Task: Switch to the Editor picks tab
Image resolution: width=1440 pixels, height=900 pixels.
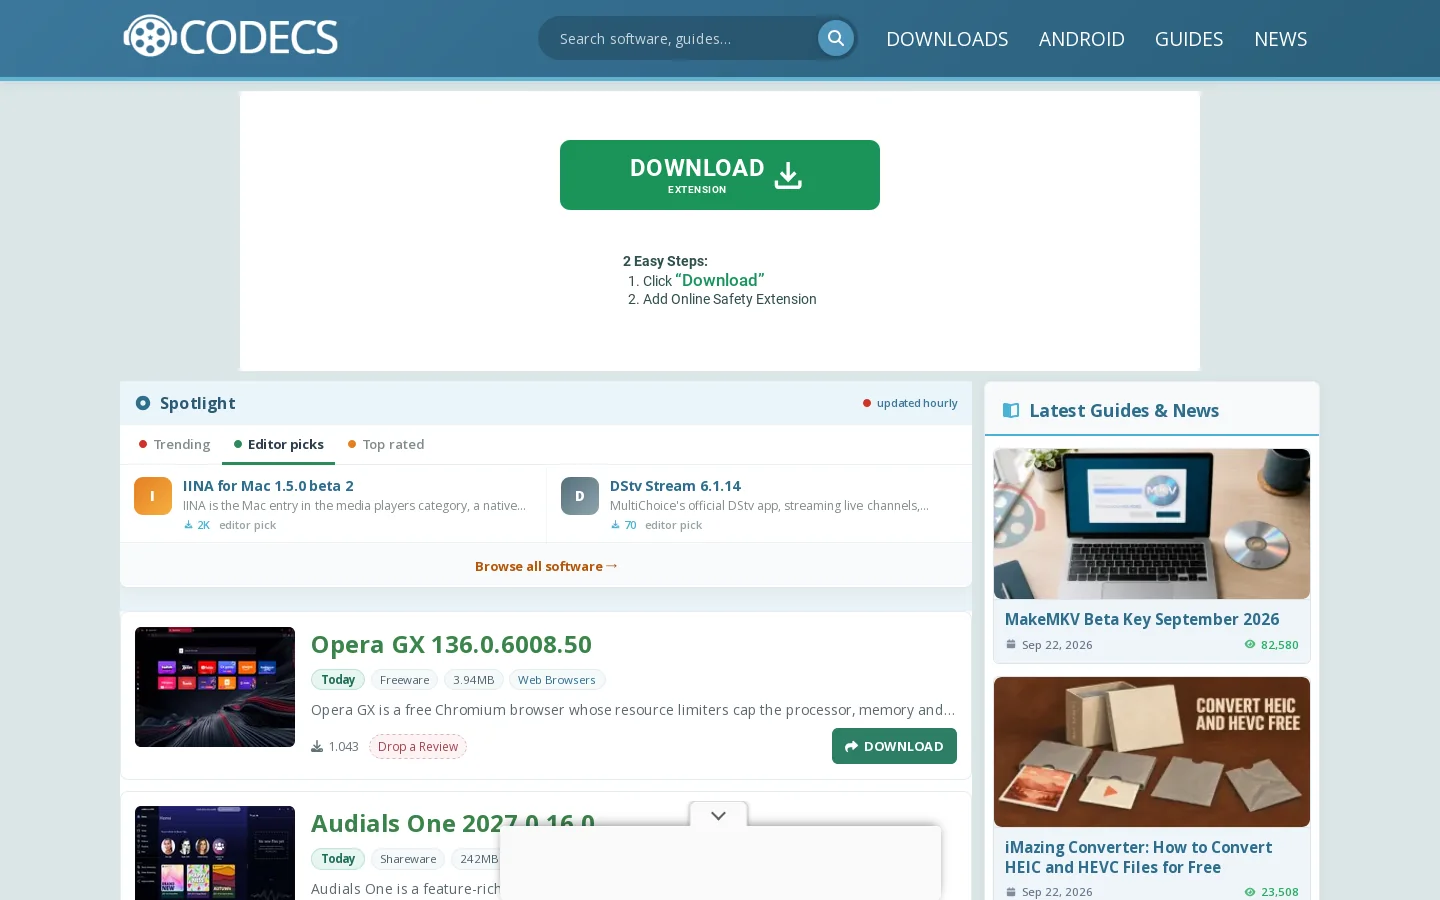Action: tap(279, 444)
